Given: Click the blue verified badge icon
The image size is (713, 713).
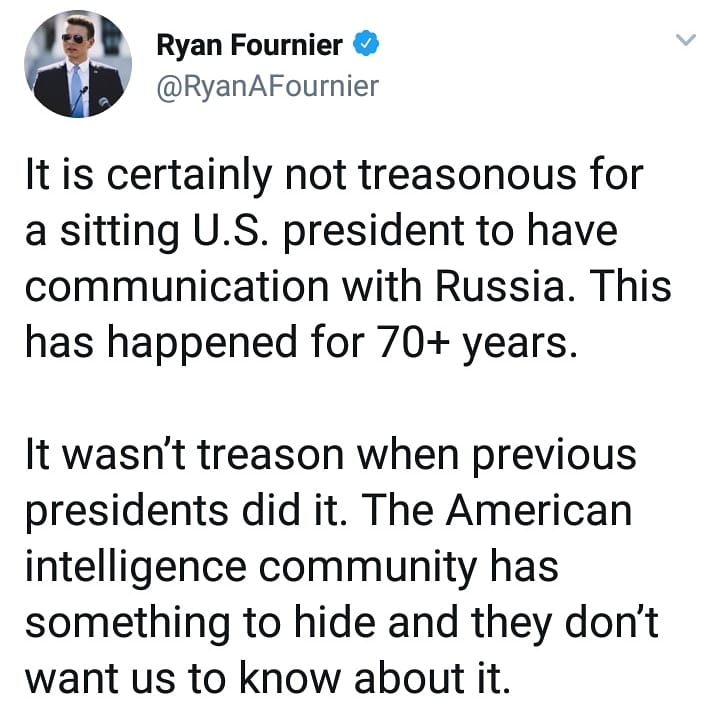Looking at the screenshot, I should pos(366,45).
